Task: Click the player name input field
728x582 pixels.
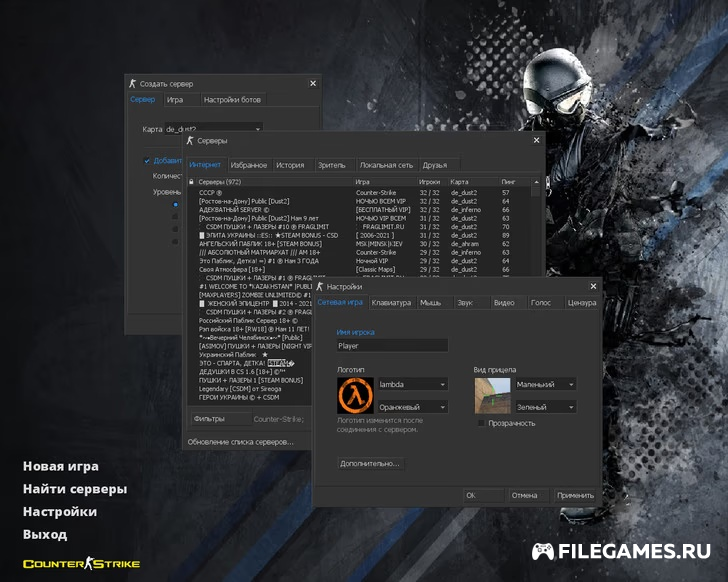Action: 392,346
